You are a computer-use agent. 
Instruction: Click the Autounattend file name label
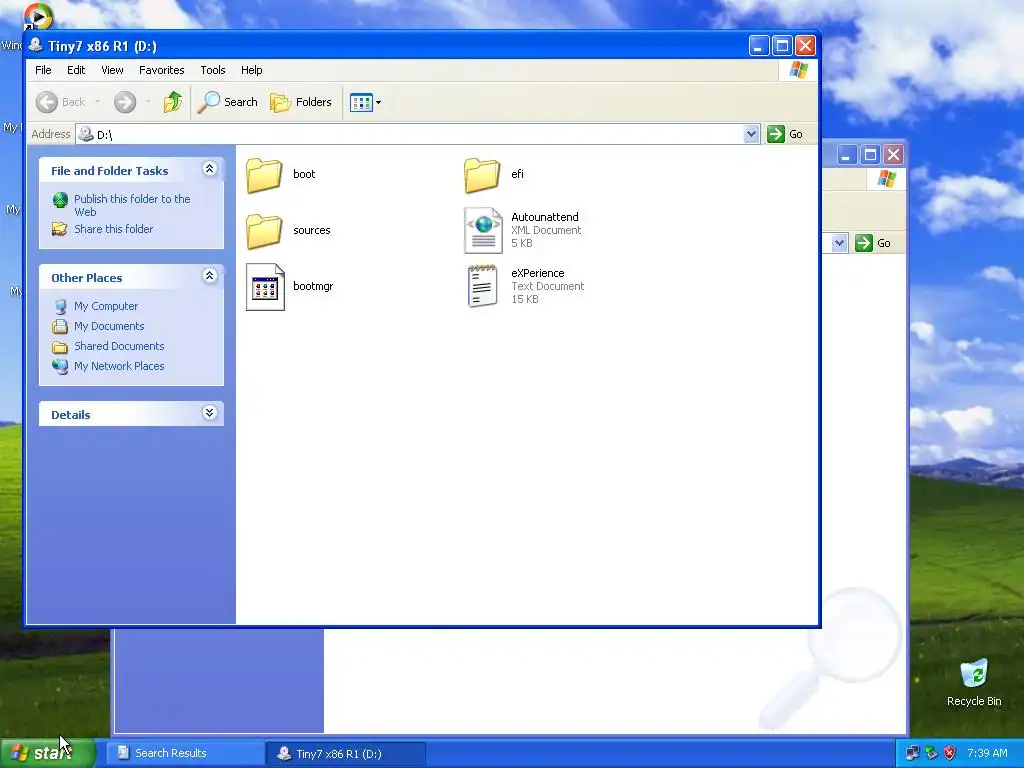(545, 217)
